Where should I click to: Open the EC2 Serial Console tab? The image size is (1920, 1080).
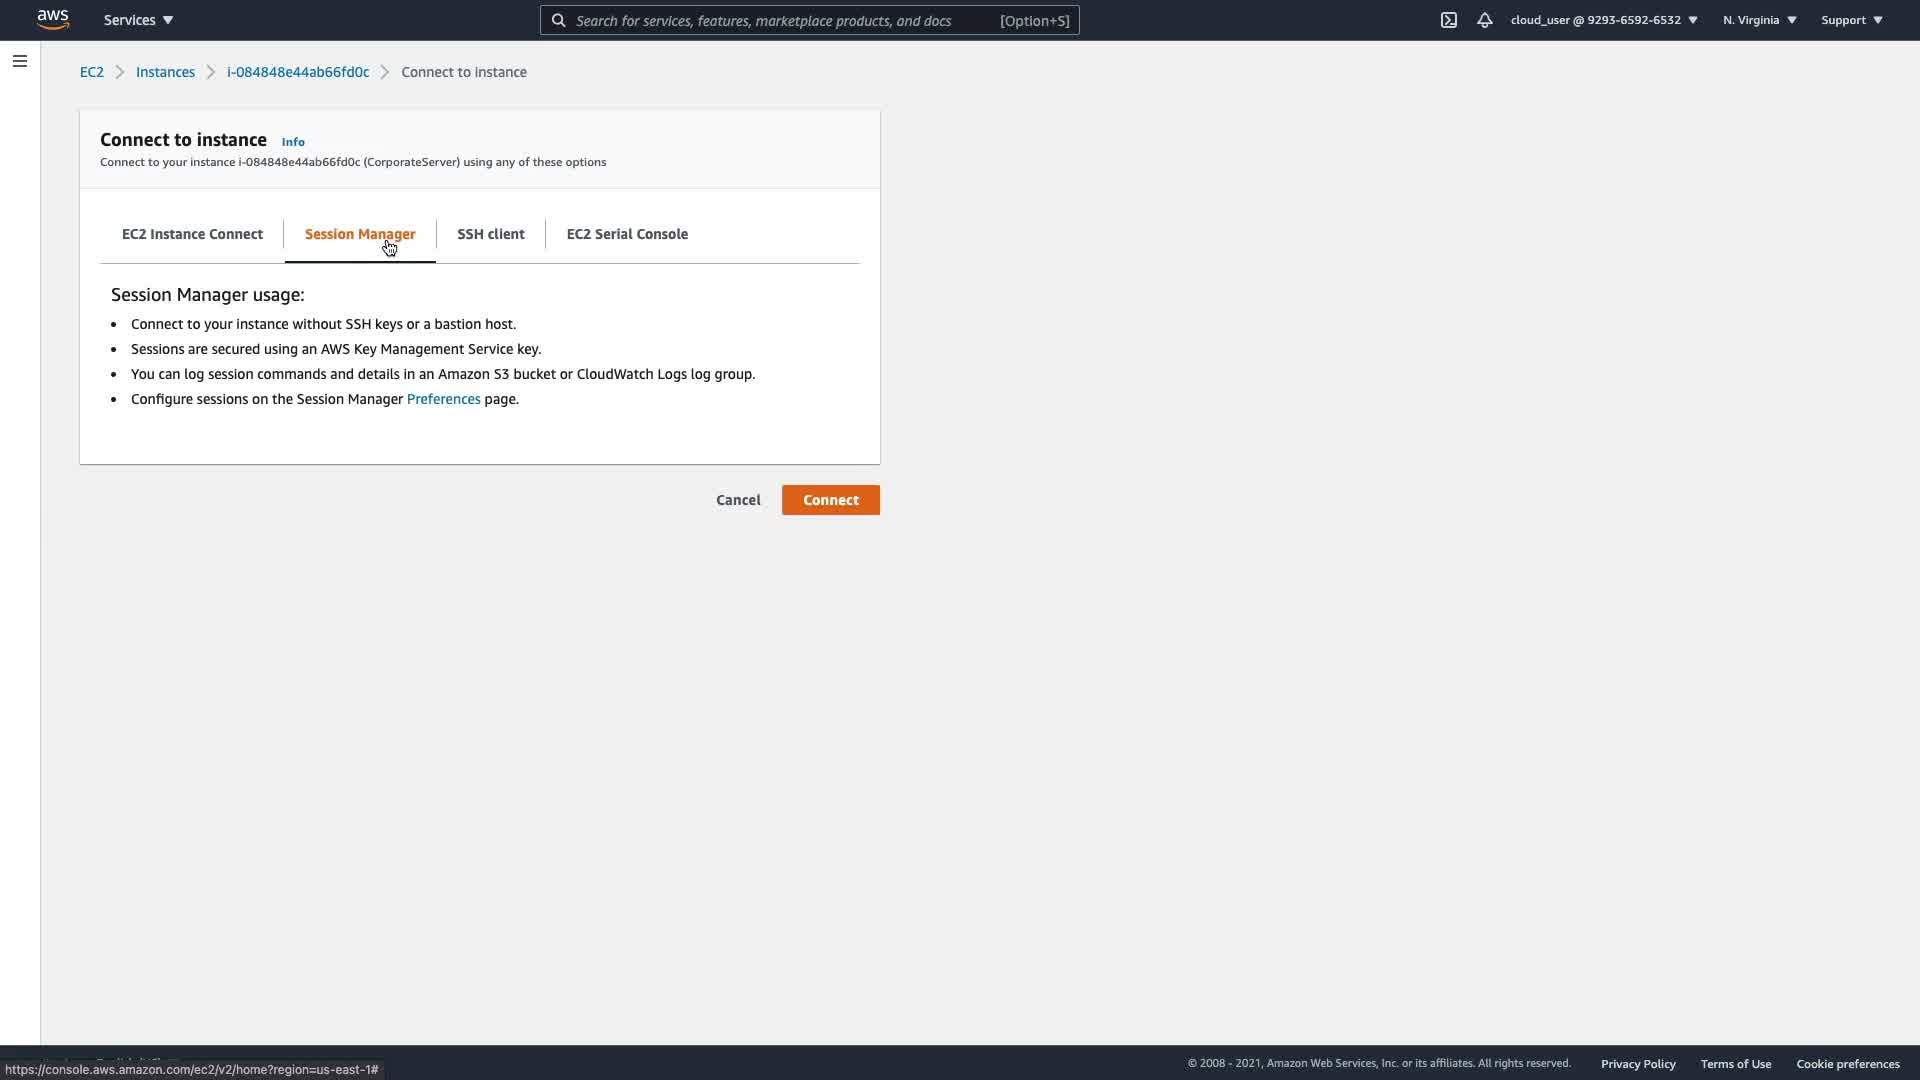point(627,234)
